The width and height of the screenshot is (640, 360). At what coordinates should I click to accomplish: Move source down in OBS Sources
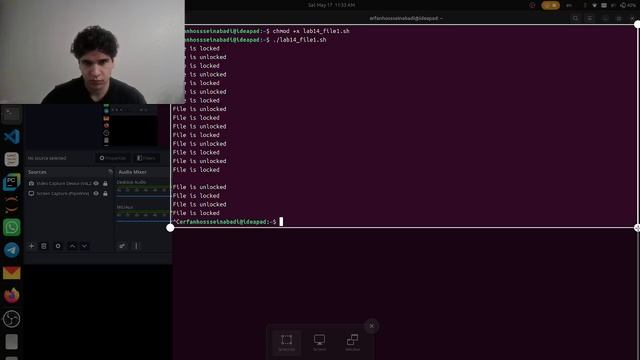(x=84, y=246)
